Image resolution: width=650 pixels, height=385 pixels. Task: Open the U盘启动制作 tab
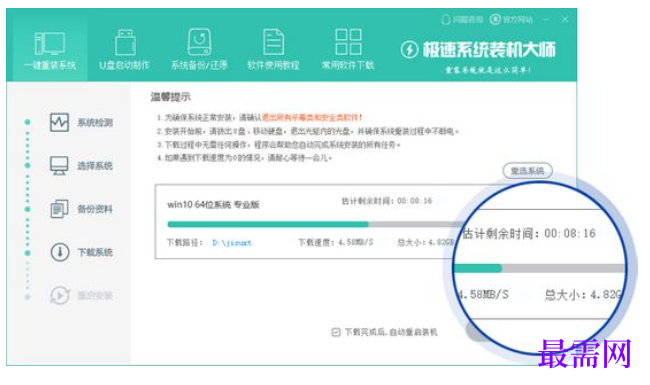[124, 50]
